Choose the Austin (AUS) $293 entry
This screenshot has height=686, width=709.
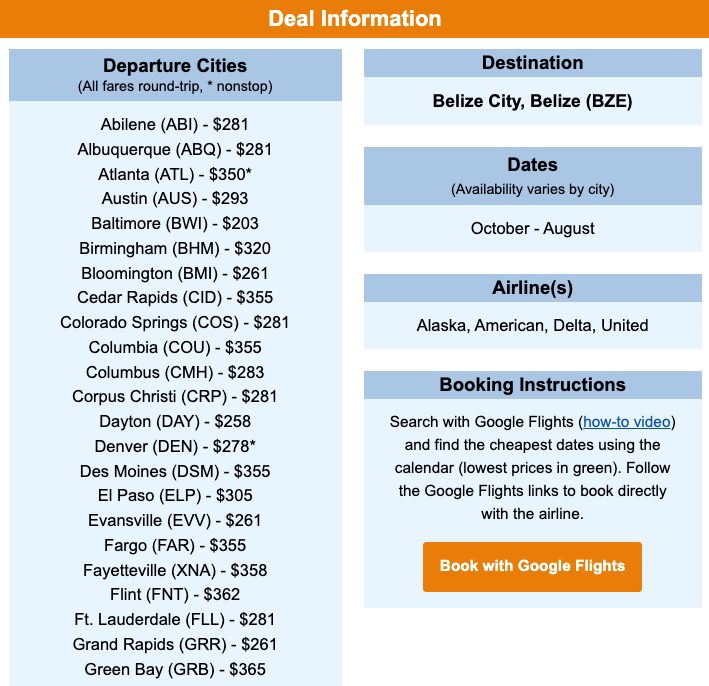click(x=175, y=198)
